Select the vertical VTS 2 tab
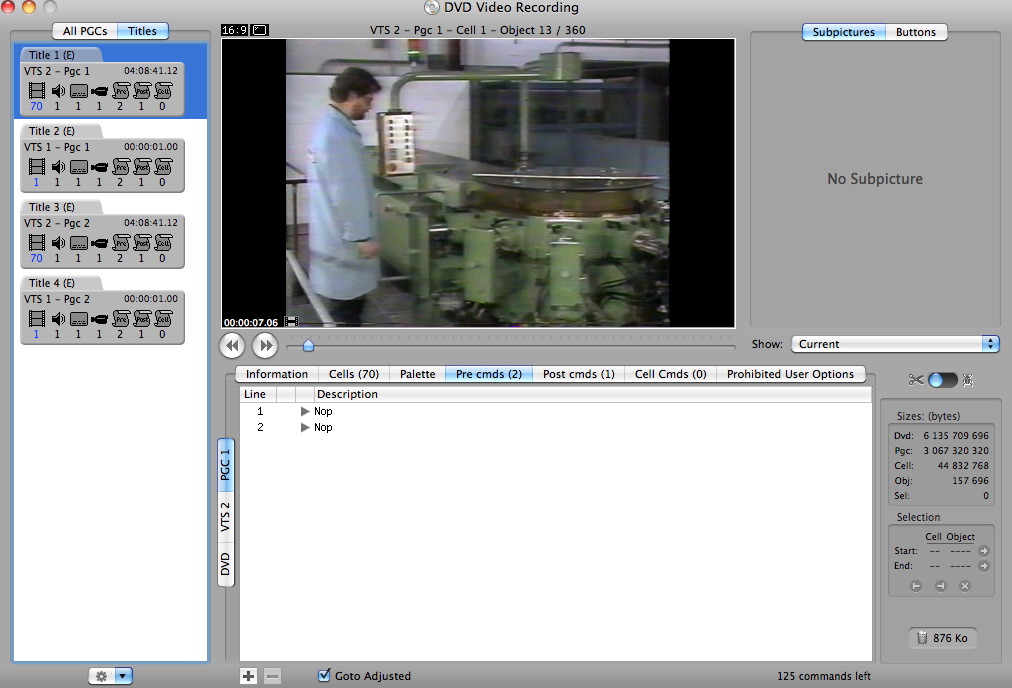This screenshot has height=688, width=1012. (x=225, y=517)
